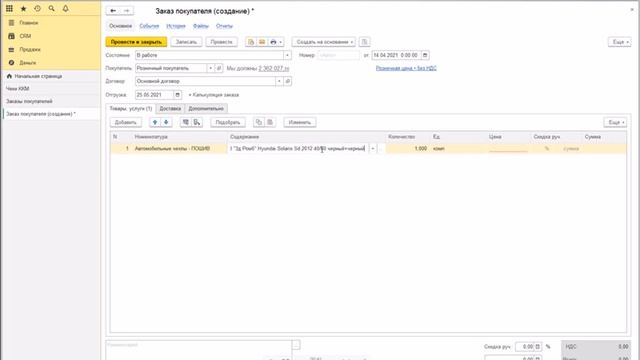
Task: Click the icon right of Создать на основании
Action: pyautogui.click(x=364, y=42)
